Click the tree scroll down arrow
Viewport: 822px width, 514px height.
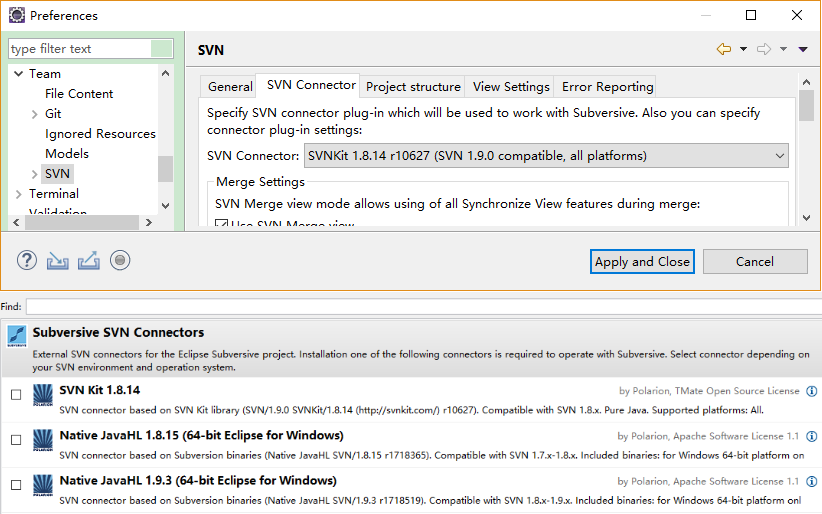click(x=166, y=206)
